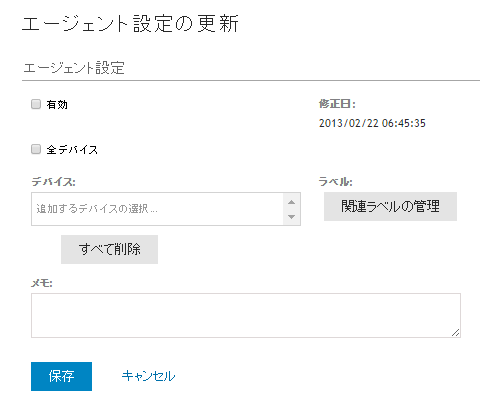Click the down arrow in the device selector

pos(292,217)
